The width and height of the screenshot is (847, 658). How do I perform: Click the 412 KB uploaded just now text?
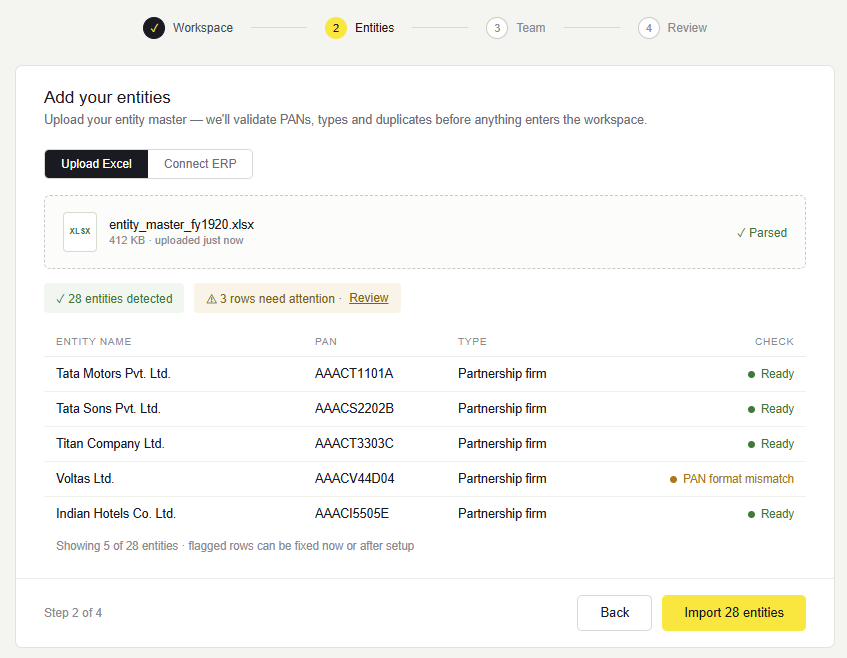(176, 240)
